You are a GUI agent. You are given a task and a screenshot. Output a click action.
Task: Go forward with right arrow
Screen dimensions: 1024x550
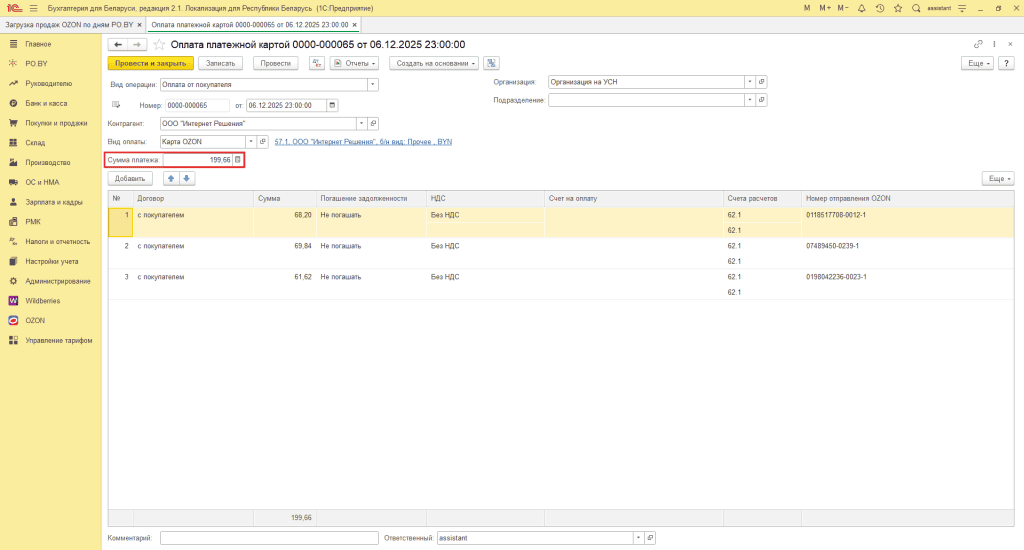click(x=136, y=44)
